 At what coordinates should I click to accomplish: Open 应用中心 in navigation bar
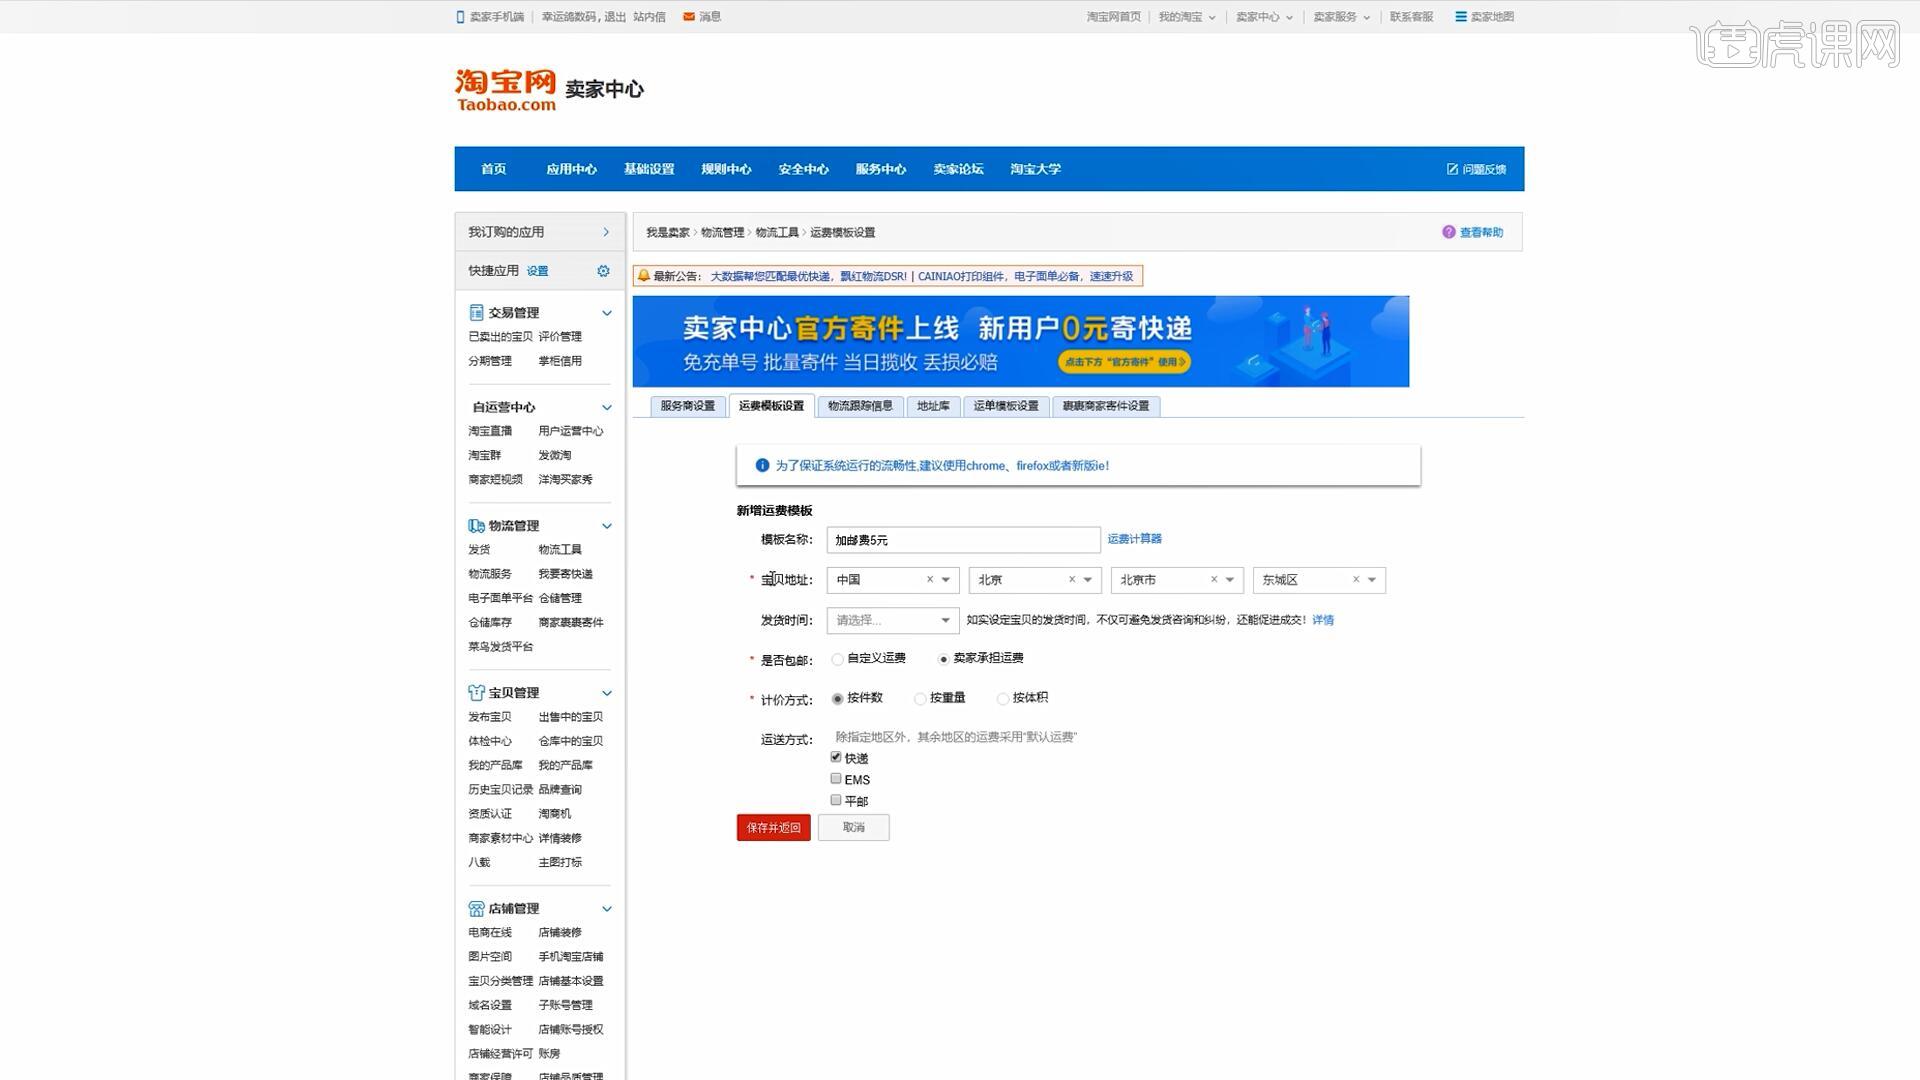[571, 169]
